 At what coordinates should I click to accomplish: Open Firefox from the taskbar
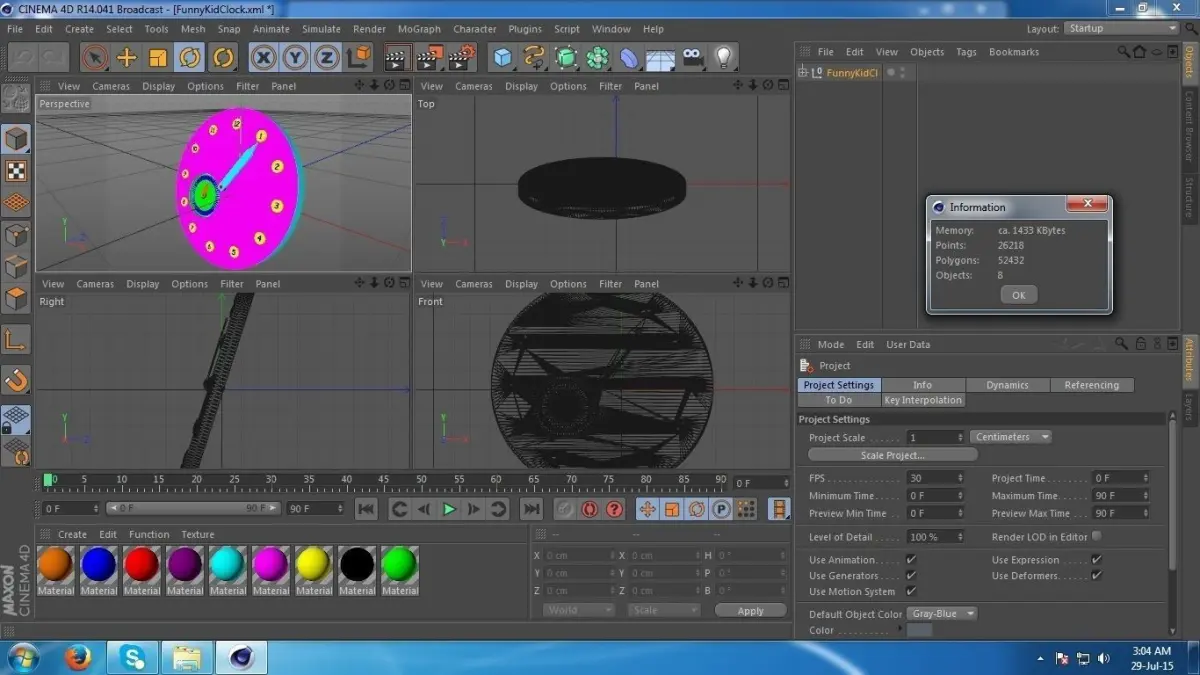[x=78, y=657]
